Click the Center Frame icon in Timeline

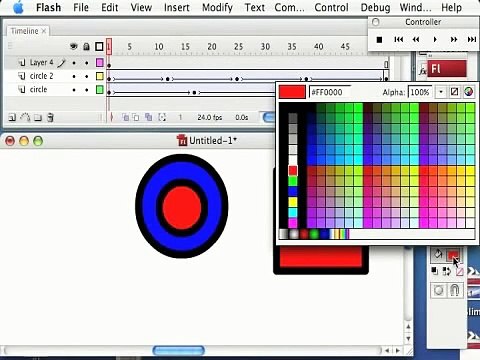[x=112, y=117]
